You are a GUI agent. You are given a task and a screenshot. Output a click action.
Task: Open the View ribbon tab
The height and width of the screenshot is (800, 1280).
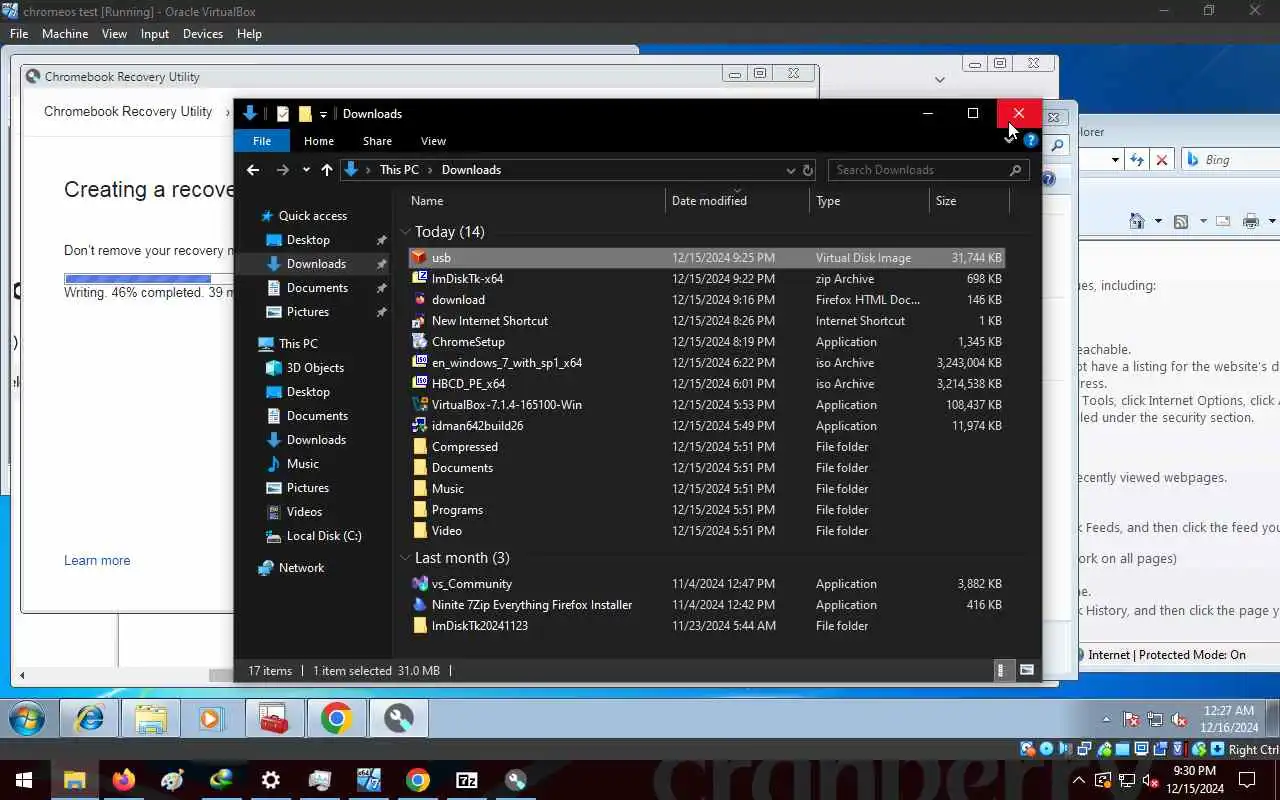click(433, 141)
